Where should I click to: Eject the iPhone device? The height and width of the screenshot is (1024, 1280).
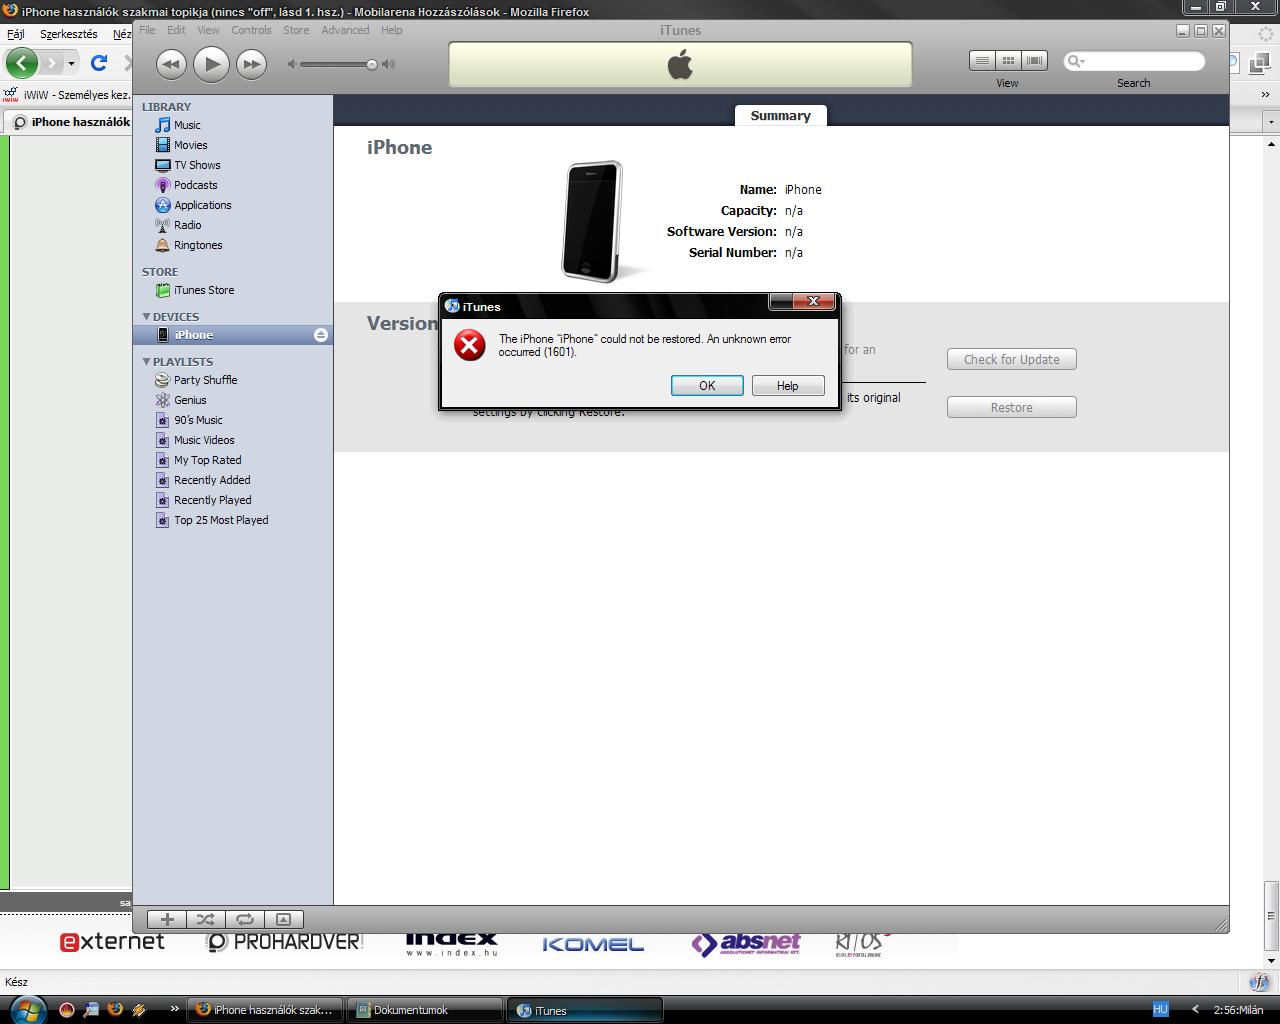click(321, 335)
